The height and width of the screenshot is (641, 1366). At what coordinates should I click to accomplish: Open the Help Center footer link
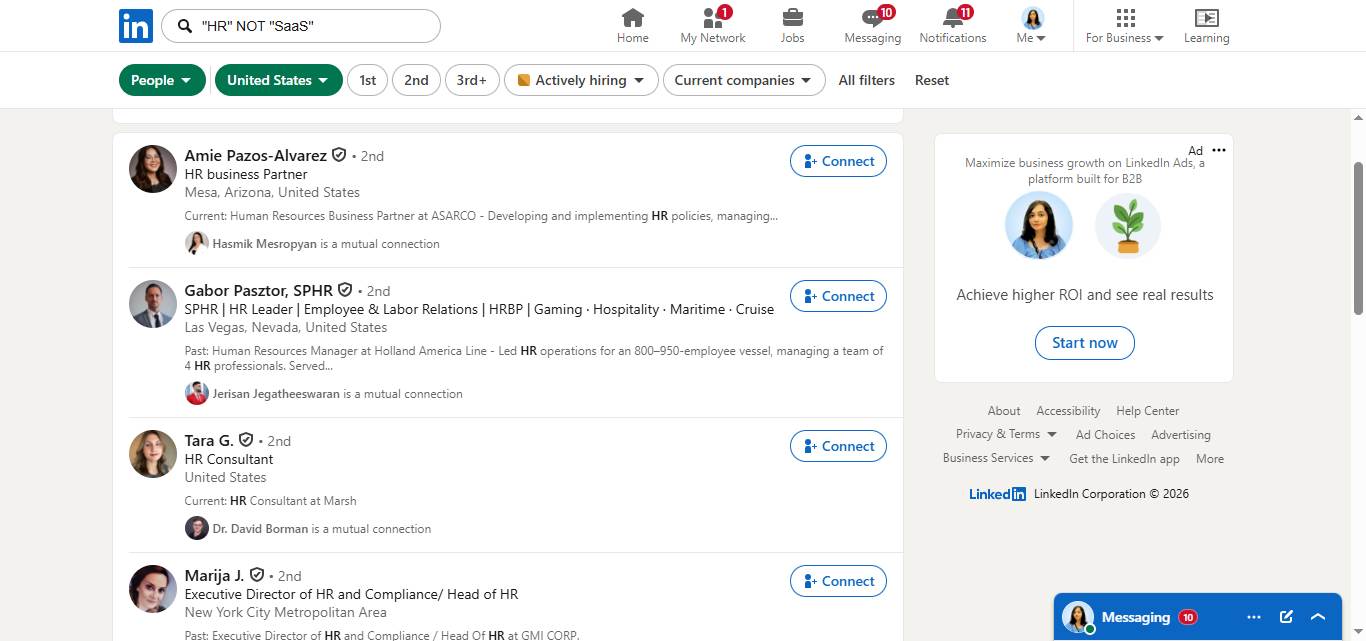pyautogui.click(x=1147, y=411)
